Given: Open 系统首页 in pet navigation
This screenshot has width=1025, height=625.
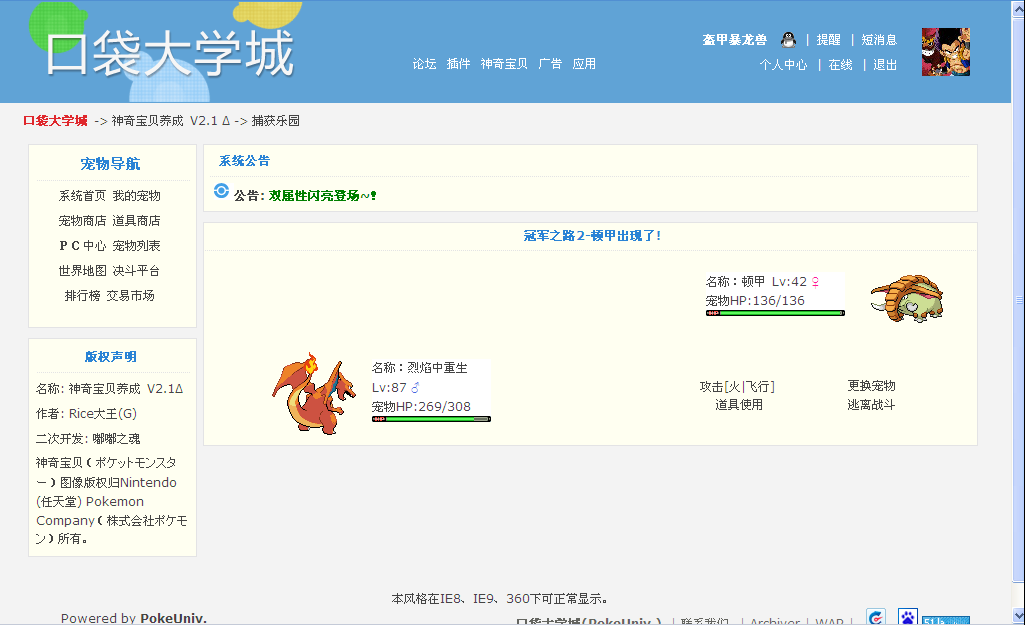Looking at the screenshot, I should click(82, 196).
